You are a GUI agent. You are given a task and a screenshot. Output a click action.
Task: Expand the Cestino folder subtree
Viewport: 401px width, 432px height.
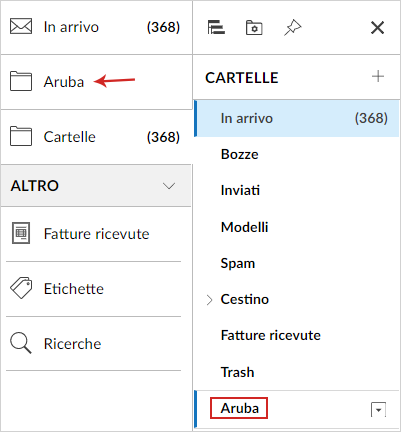coord(209,300)
